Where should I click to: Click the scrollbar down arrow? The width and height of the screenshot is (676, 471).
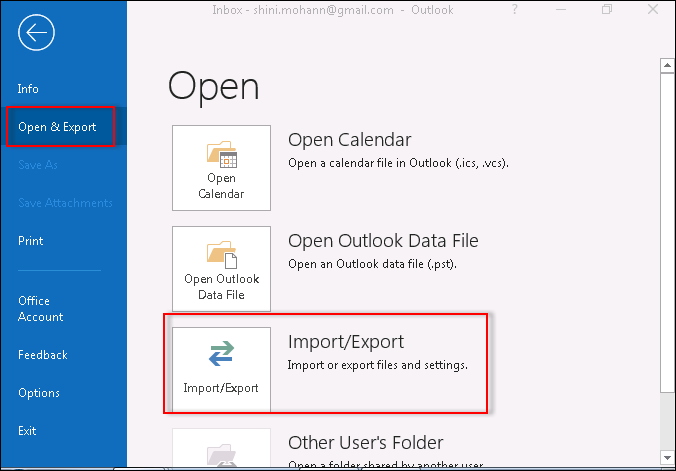667,457
